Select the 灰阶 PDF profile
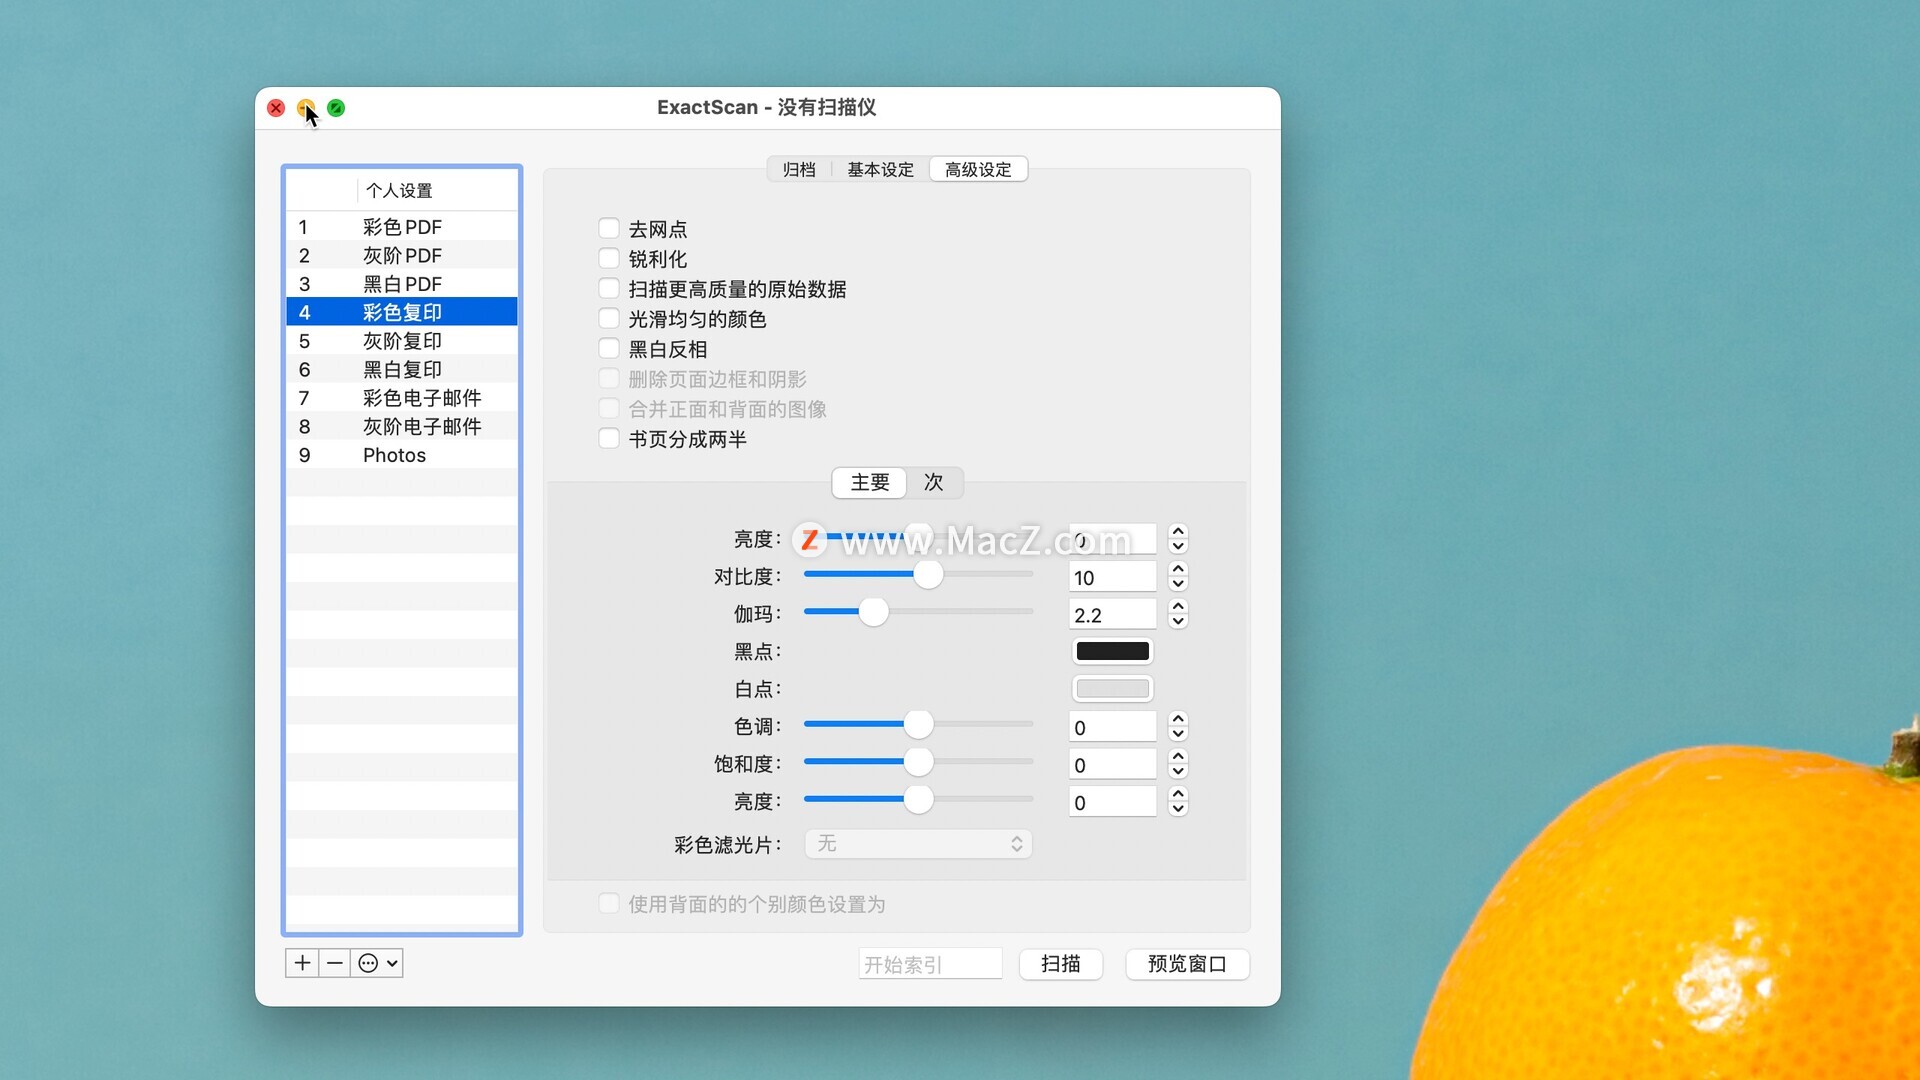 [402, 255]
